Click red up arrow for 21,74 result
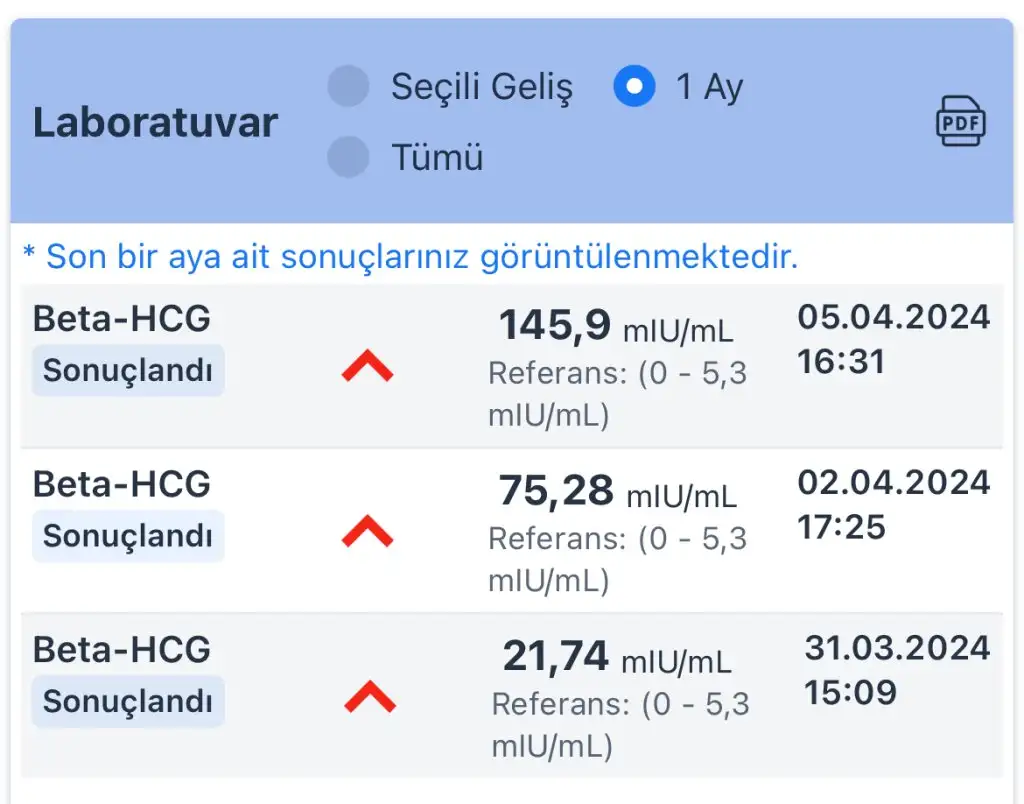This screenshot has width=1024, height=804. pos(369,696)
